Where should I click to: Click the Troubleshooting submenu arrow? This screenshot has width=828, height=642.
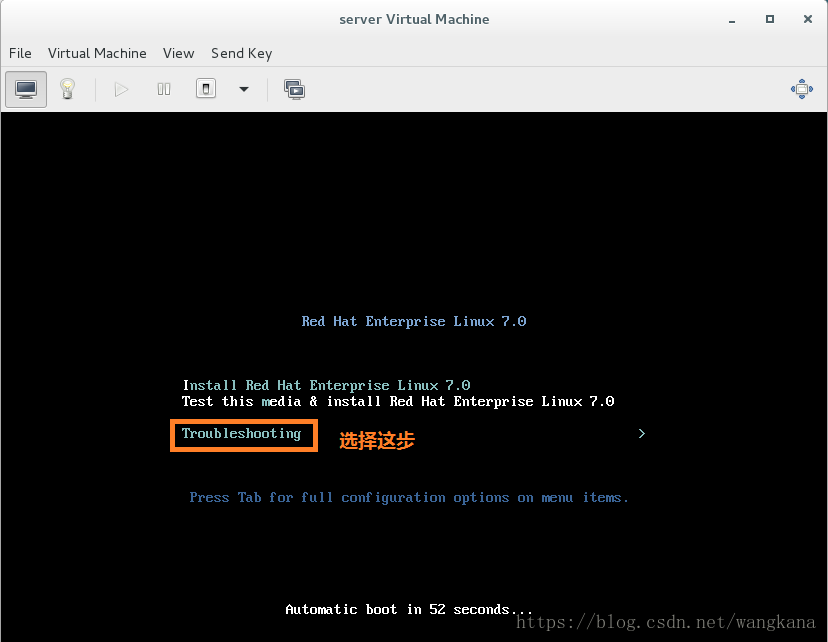point(642,433)
